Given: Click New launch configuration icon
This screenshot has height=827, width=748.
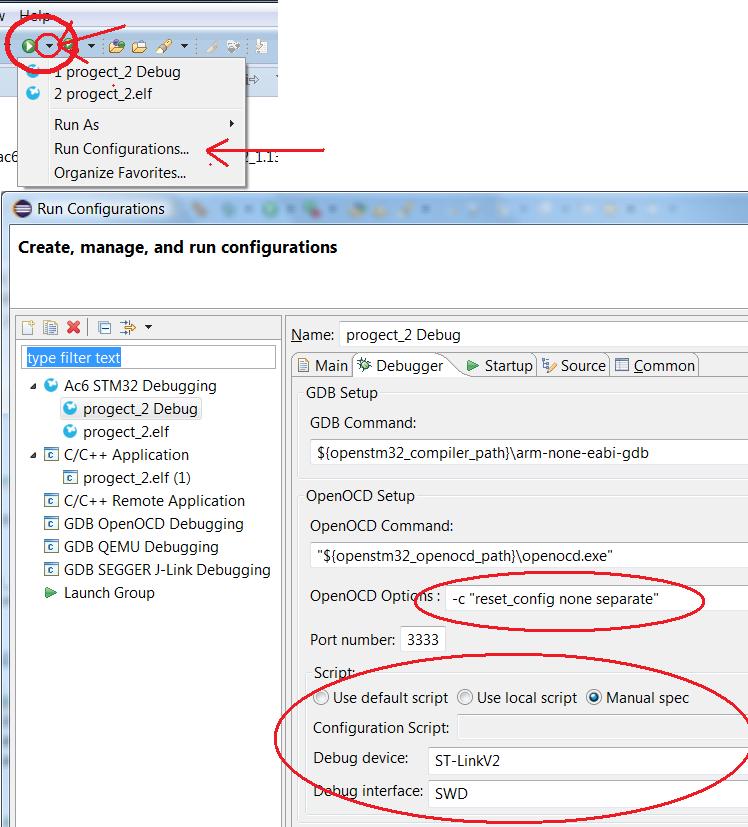Looking at the screenshot, I should (x=29, y=327).
